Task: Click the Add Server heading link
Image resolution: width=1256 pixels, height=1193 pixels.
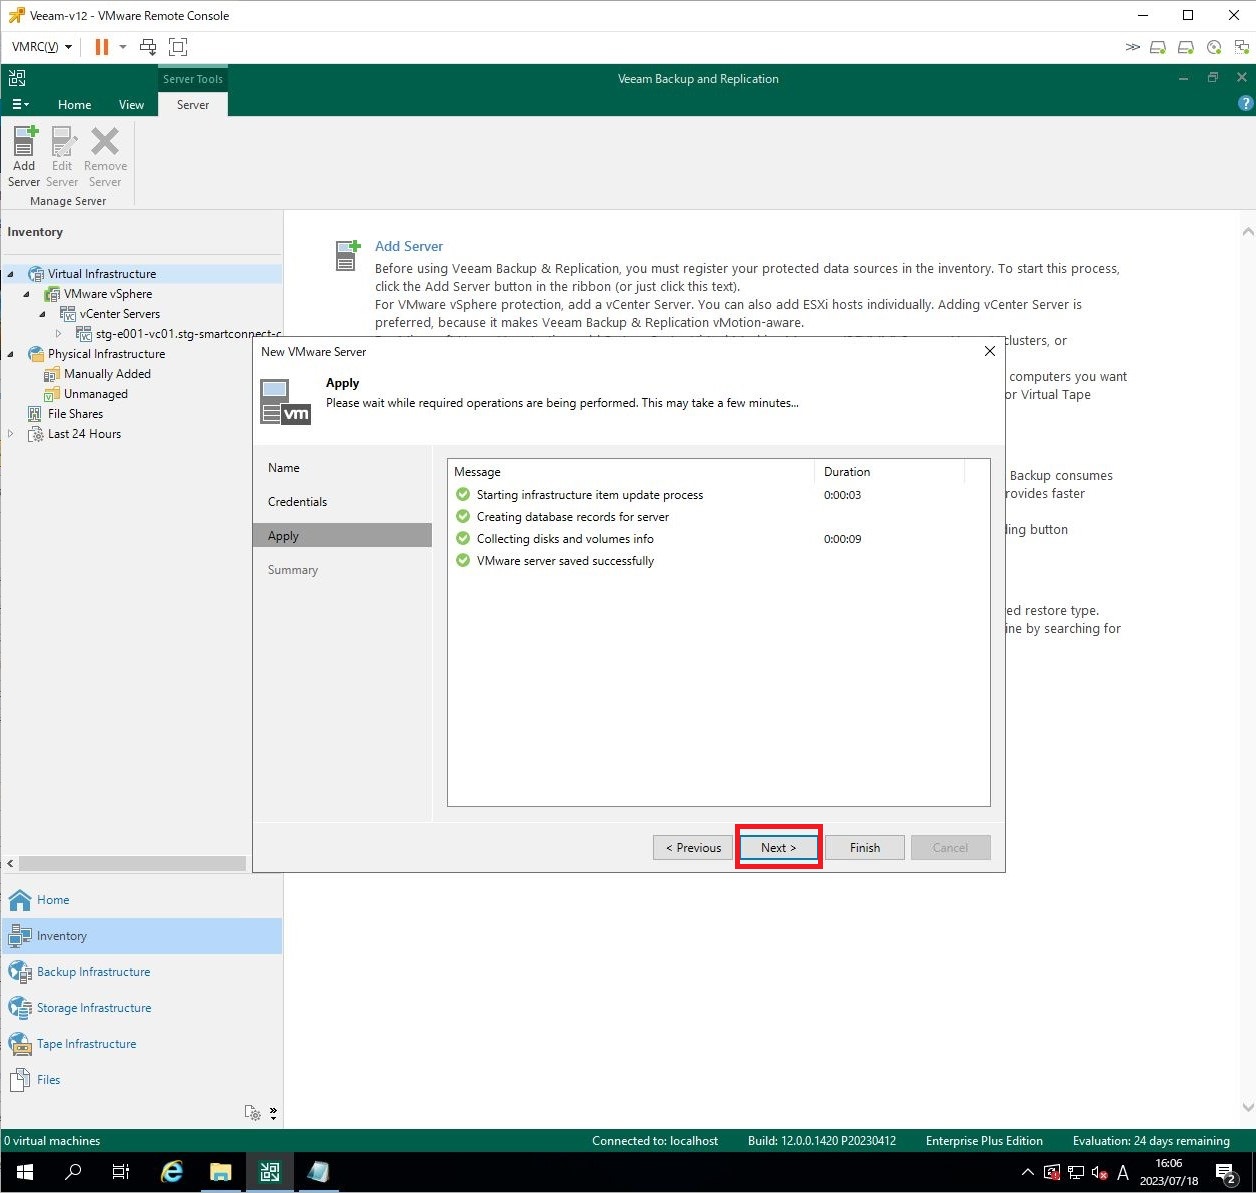Action: point(409,246)
